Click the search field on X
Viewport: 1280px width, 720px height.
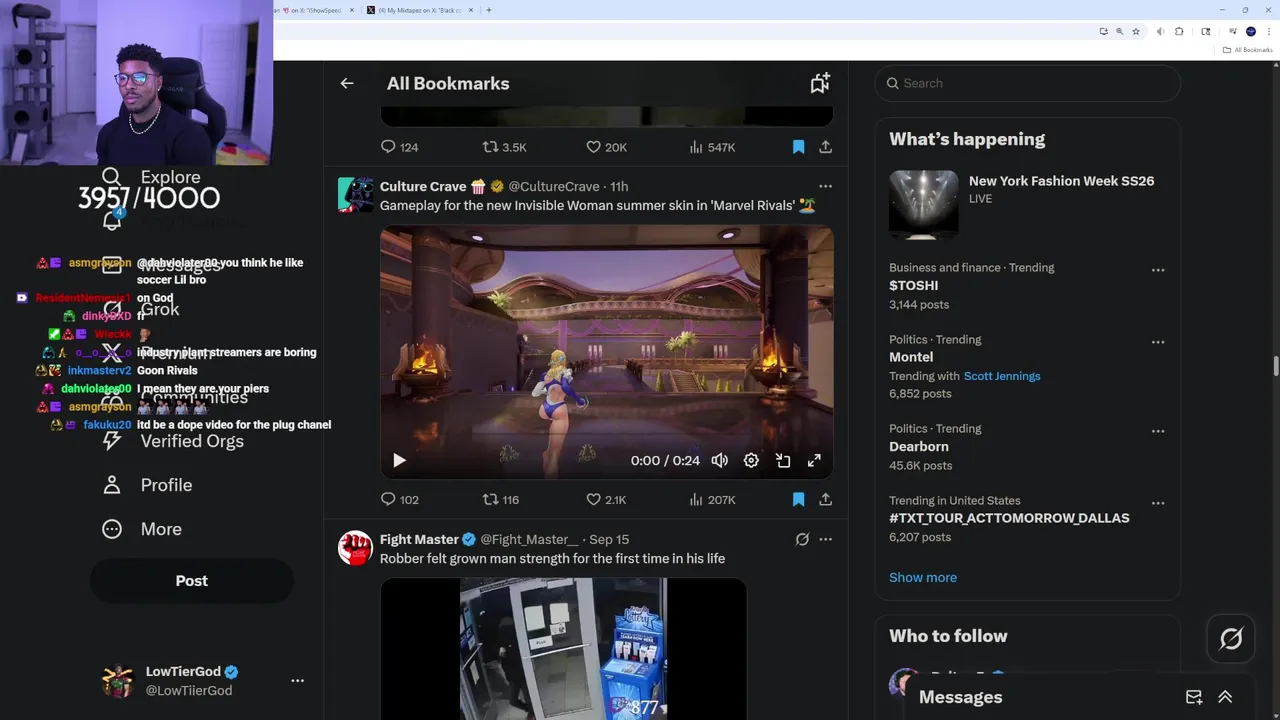[1028, 83]
